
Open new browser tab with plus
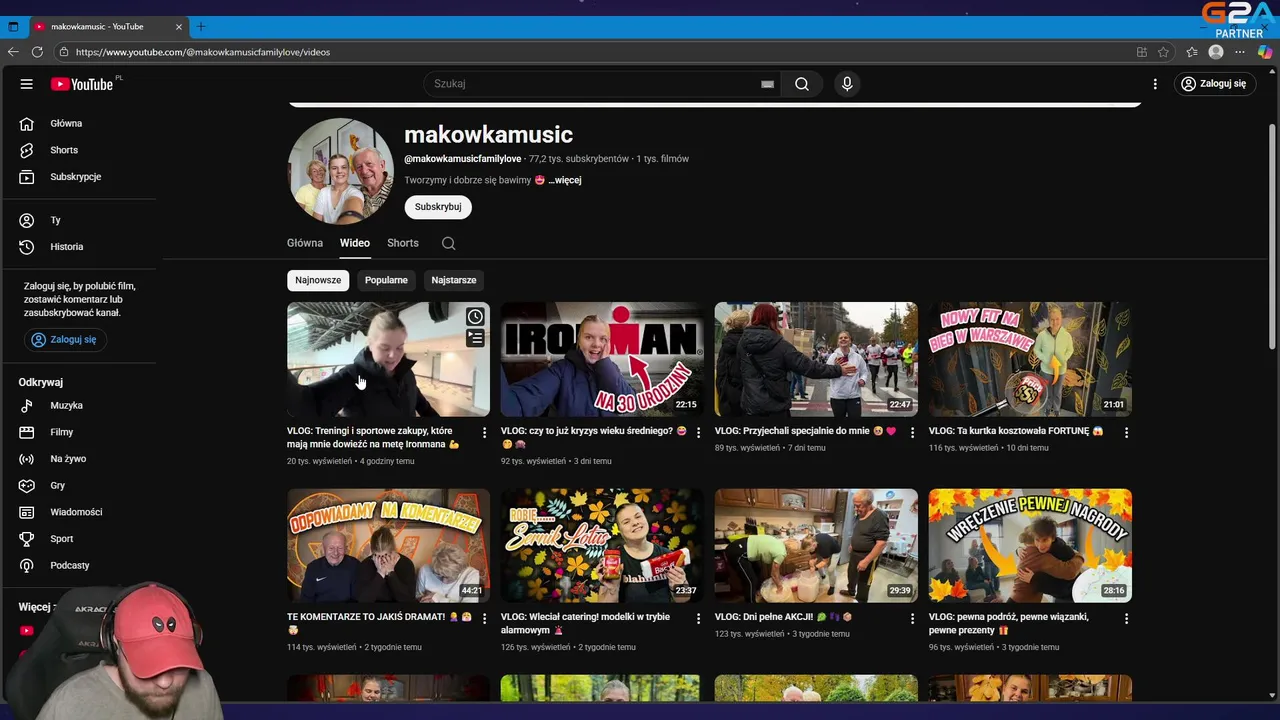(201, 26)
